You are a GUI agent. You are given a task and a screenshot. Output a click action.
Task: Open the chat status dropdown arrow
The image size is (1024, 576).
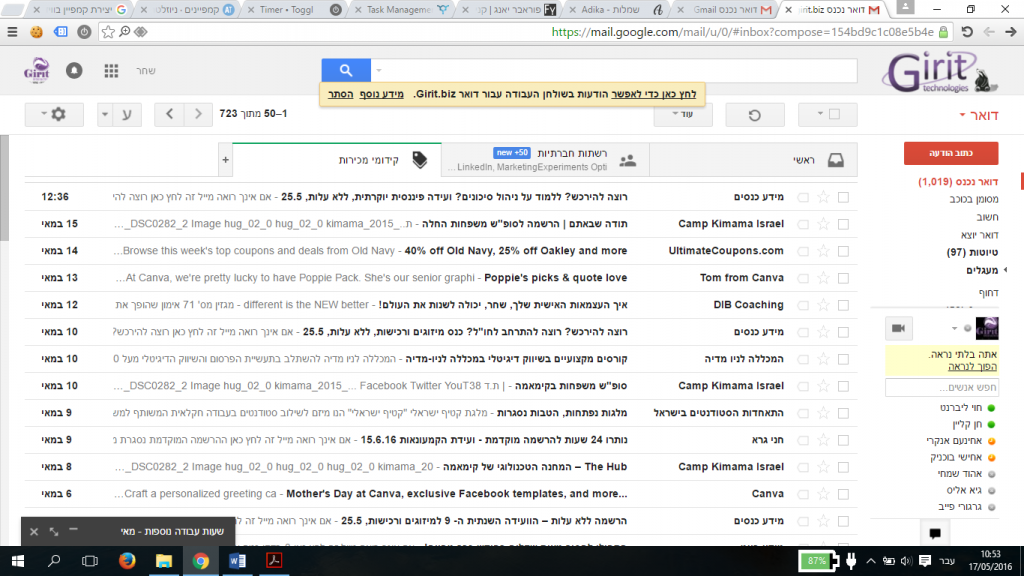[x=954, y=328]
